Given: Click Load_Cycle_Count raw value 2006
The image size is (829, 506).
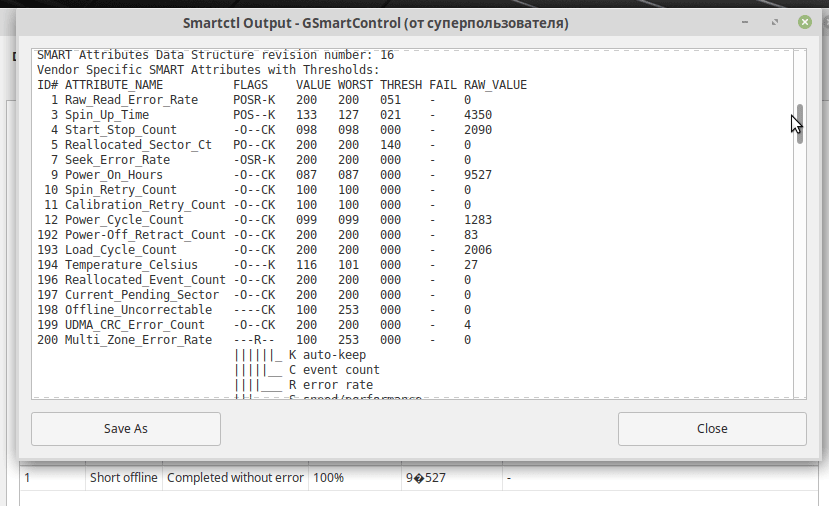Looking at the screenshot, I should (478, 250).
